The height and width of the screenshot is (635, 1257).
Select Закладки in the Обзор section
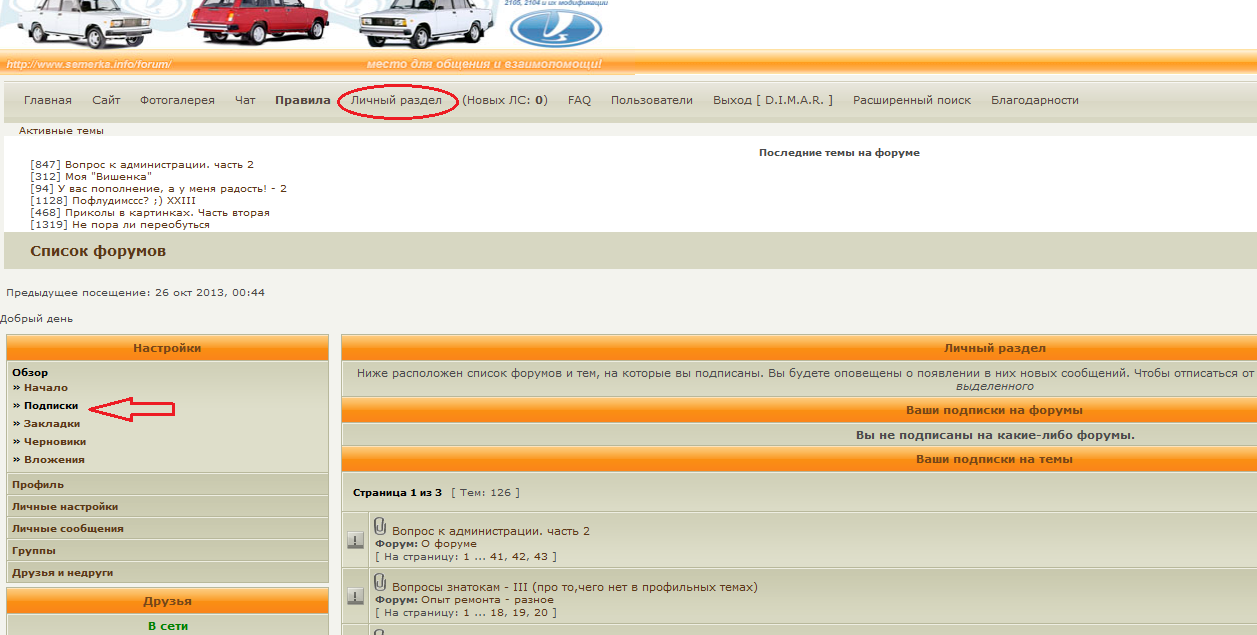(x=52, y=424)
